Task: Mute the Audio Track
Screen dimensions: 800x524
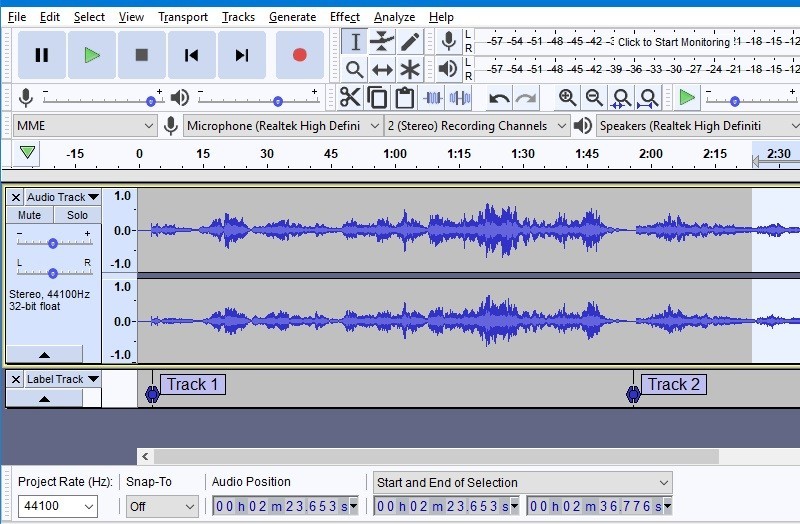Action: coord(30,215)
